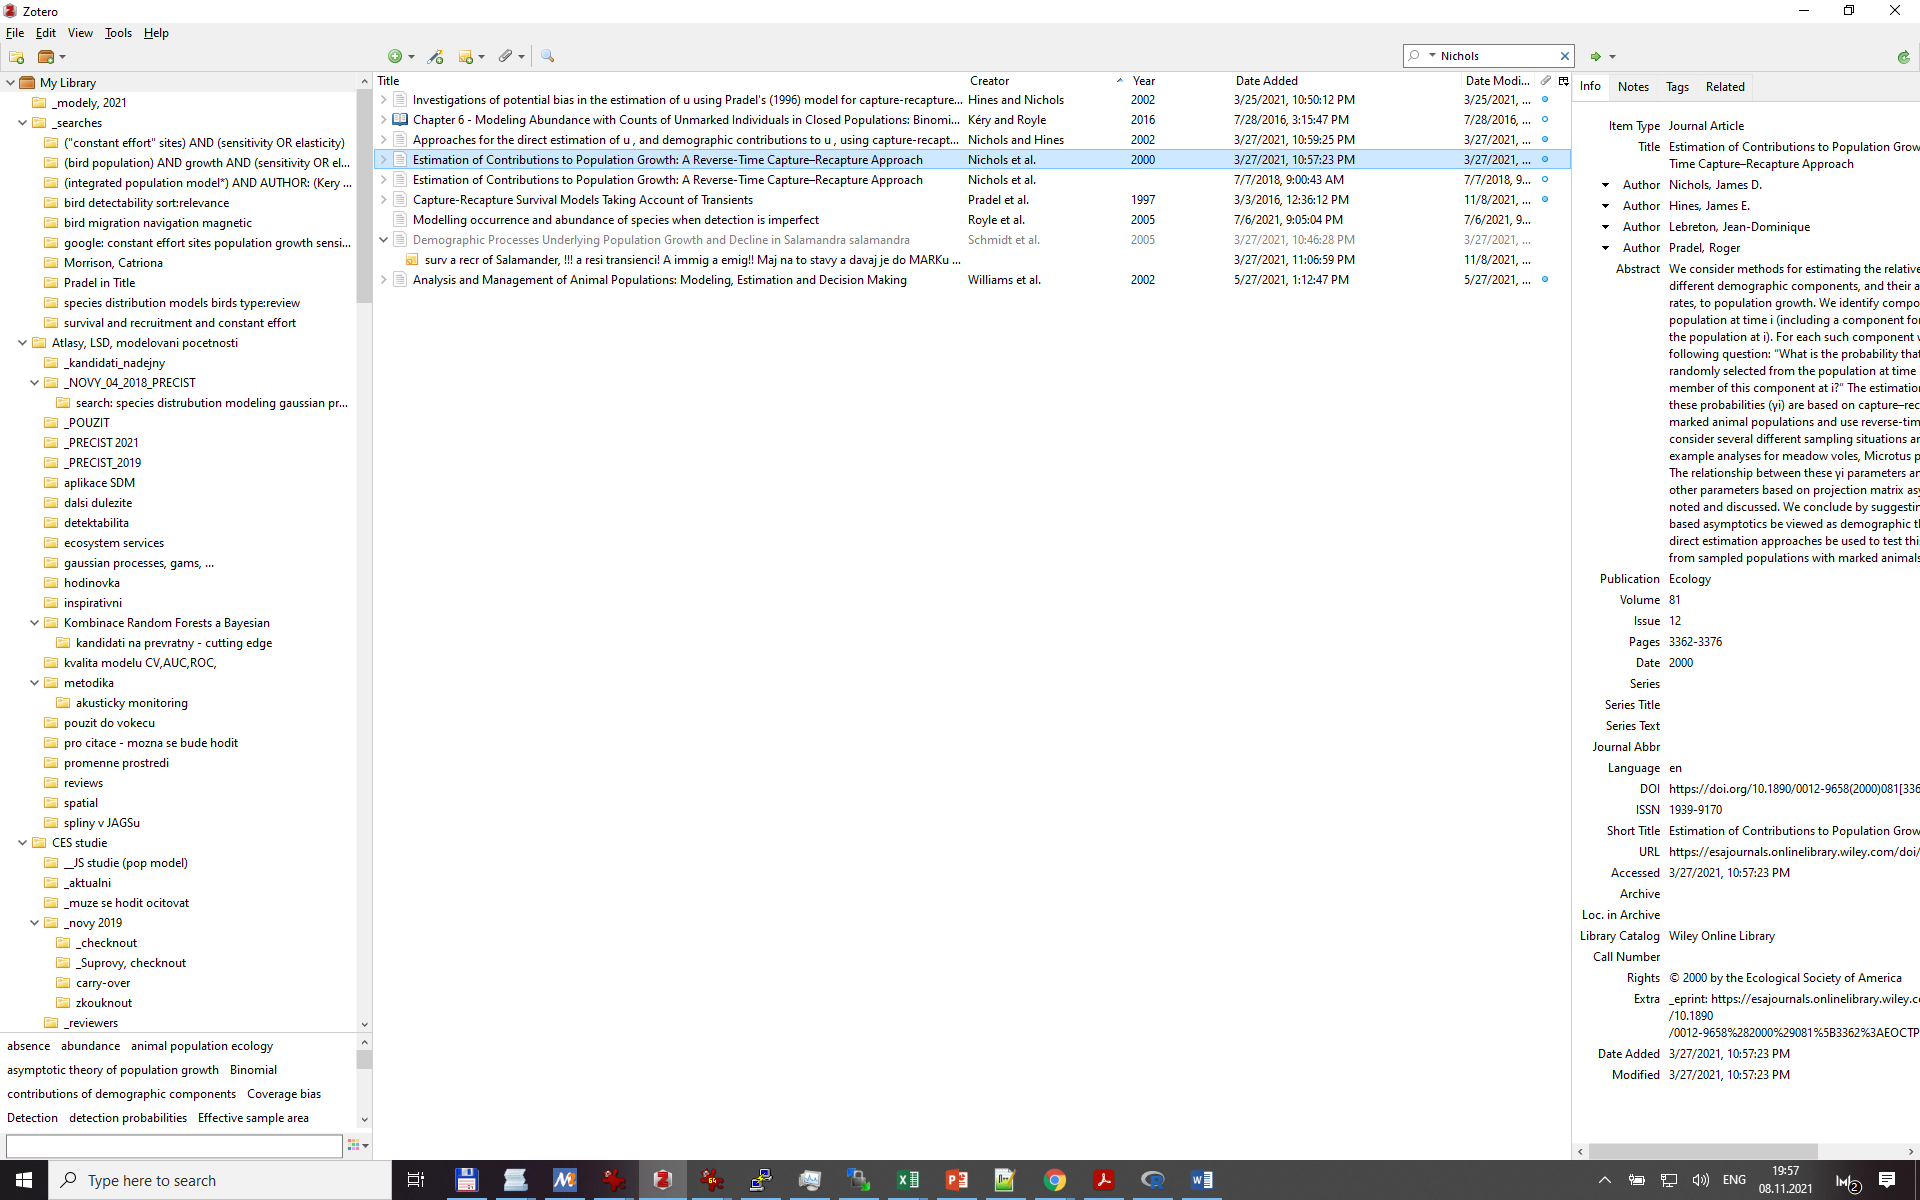Image resolution: width=1920 pixels, height=1200 pixels.
Task: Click the My Library cabinet icon
Action: coord(28,83)
